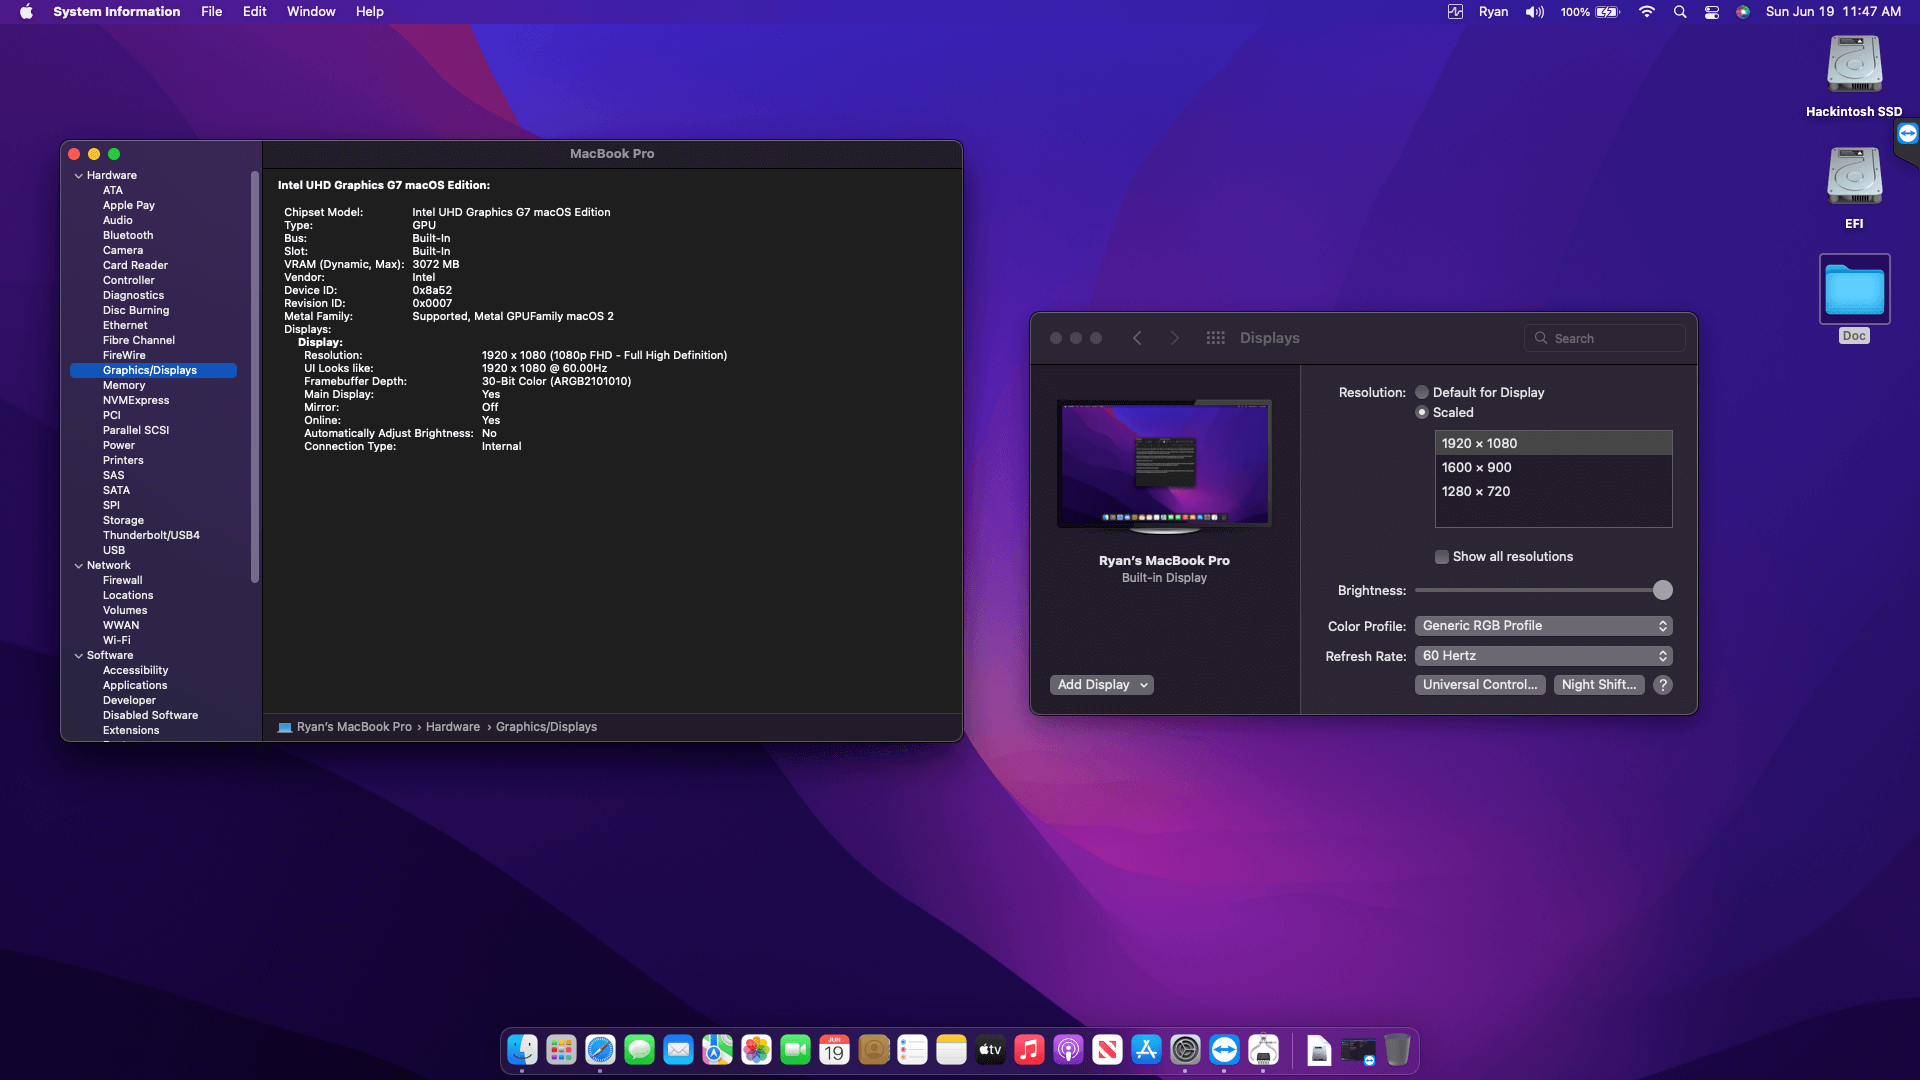Open System Preferences dock icon

(1185, 1050)
